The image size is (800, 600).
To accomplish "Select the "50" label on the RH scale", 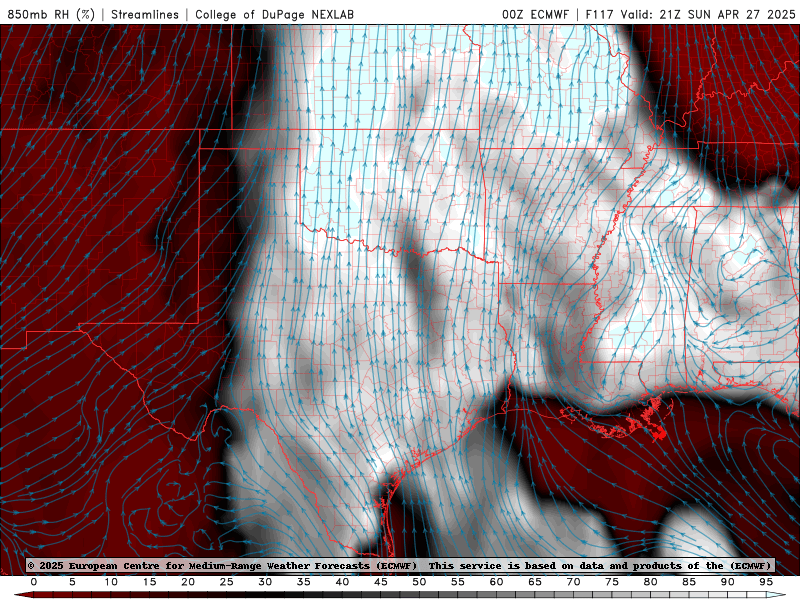I will point(419,582).
